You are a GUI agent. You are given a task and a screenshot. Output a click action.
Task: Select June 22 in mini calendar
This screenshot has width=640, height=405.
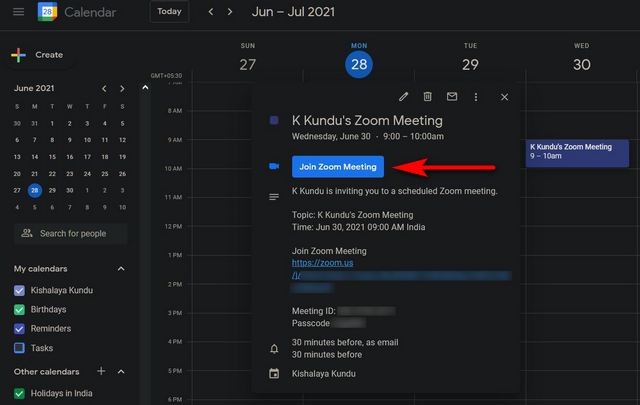pyautogui.click(x=52, y=174)
